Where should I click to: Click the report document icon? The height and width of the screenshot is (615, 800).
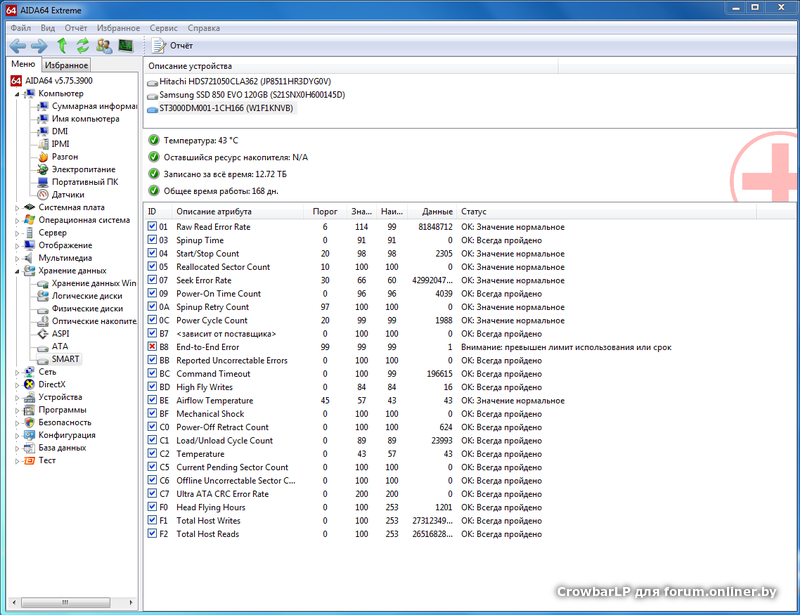tap(159, 46)
